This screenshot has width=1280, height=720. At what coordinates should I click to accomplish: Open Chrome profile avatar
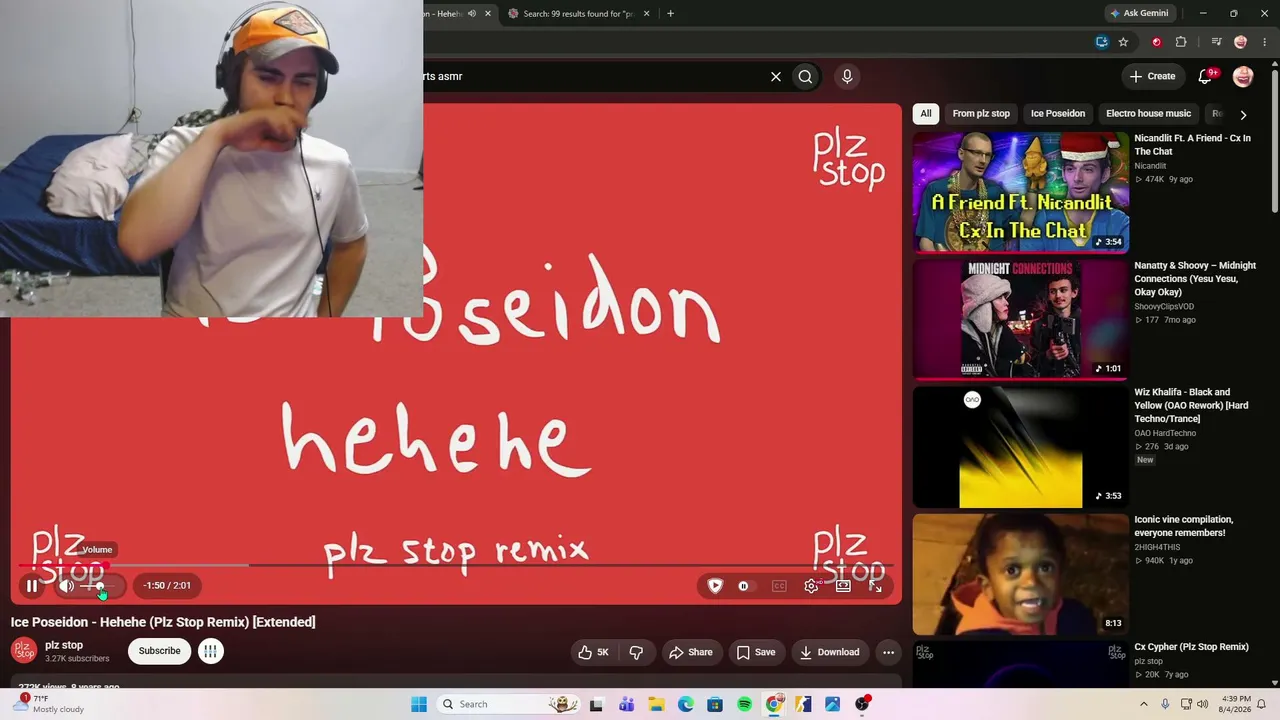point(1241,42)
